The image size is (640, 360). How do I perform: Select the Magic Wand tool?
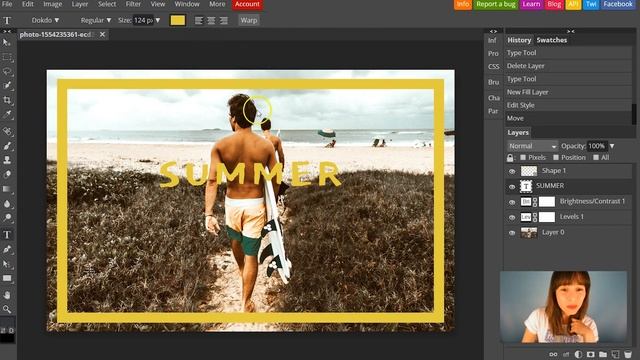7,86
